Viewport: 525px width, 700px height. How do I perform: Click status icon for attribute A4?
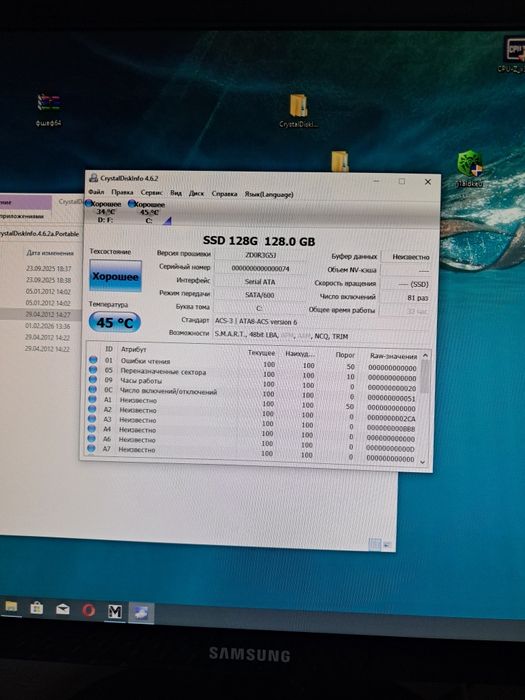[x=92, y=428]
